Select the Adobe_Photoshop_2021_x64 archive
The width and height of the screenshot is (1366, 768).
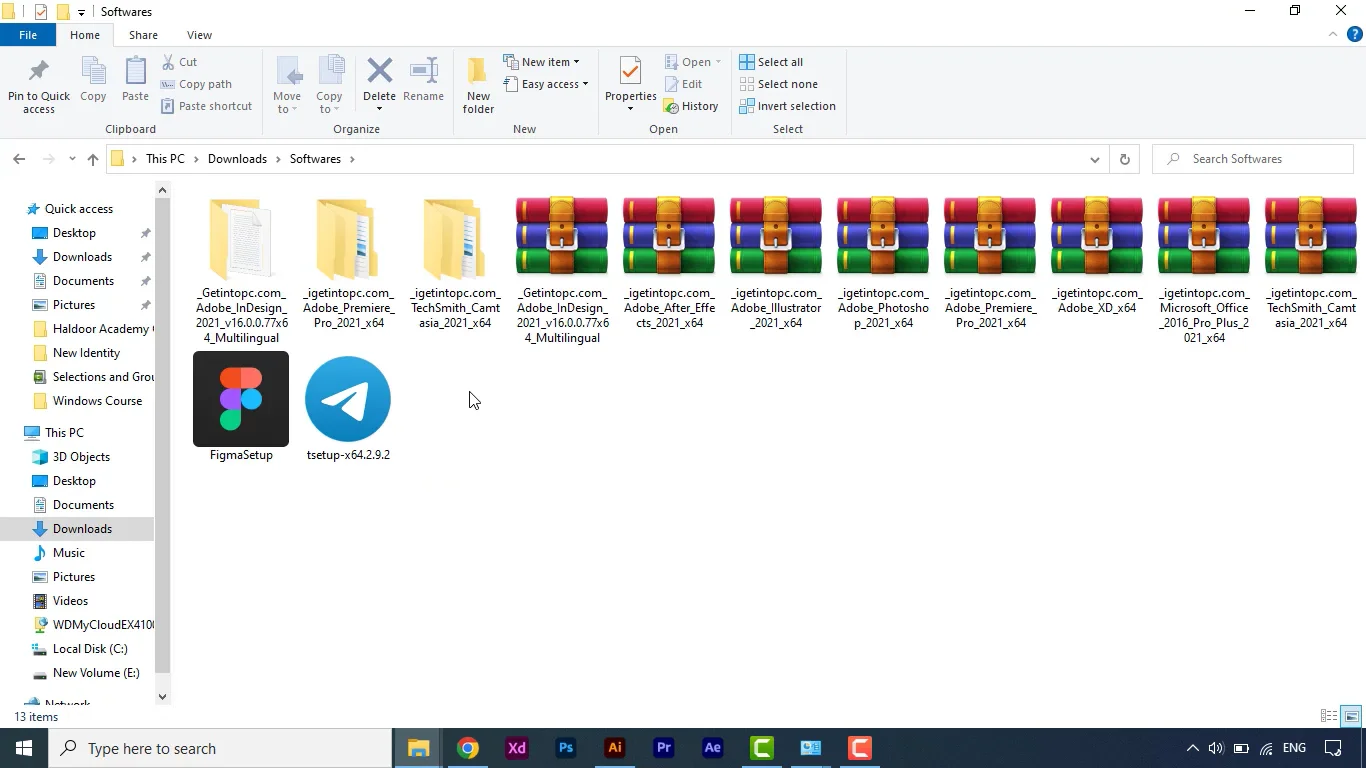(x=883, y=263)
